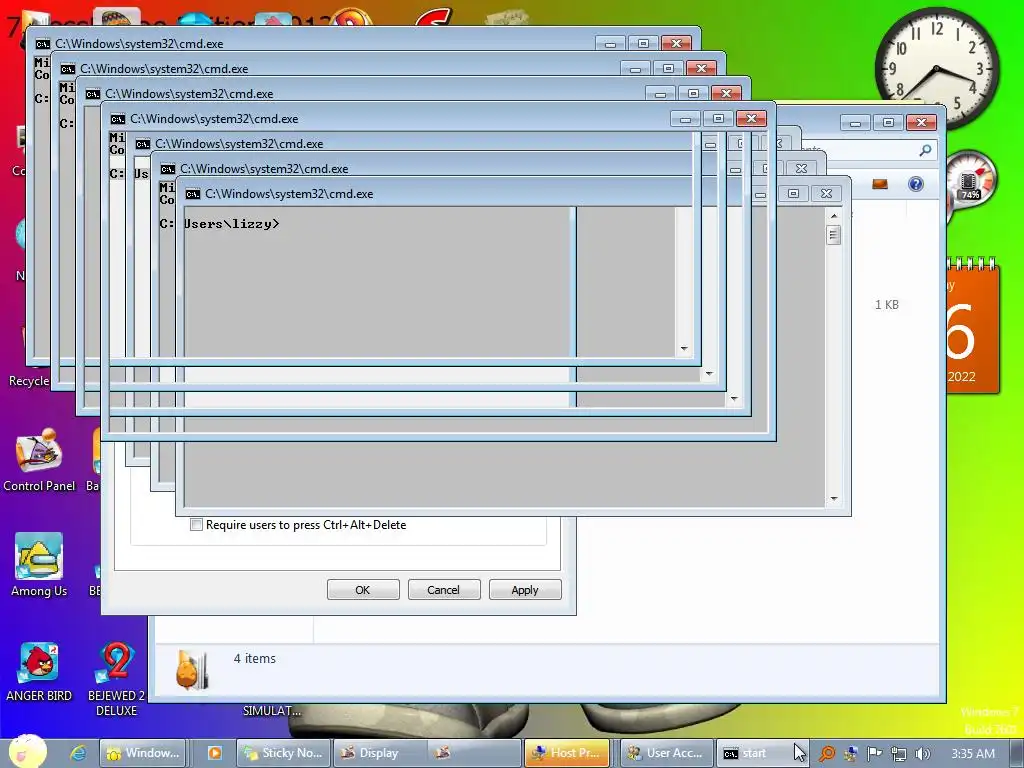Click the 3:35 AM taskbar clock
Viewport: 1024px width, 768px height.
(x=973, y=754)
